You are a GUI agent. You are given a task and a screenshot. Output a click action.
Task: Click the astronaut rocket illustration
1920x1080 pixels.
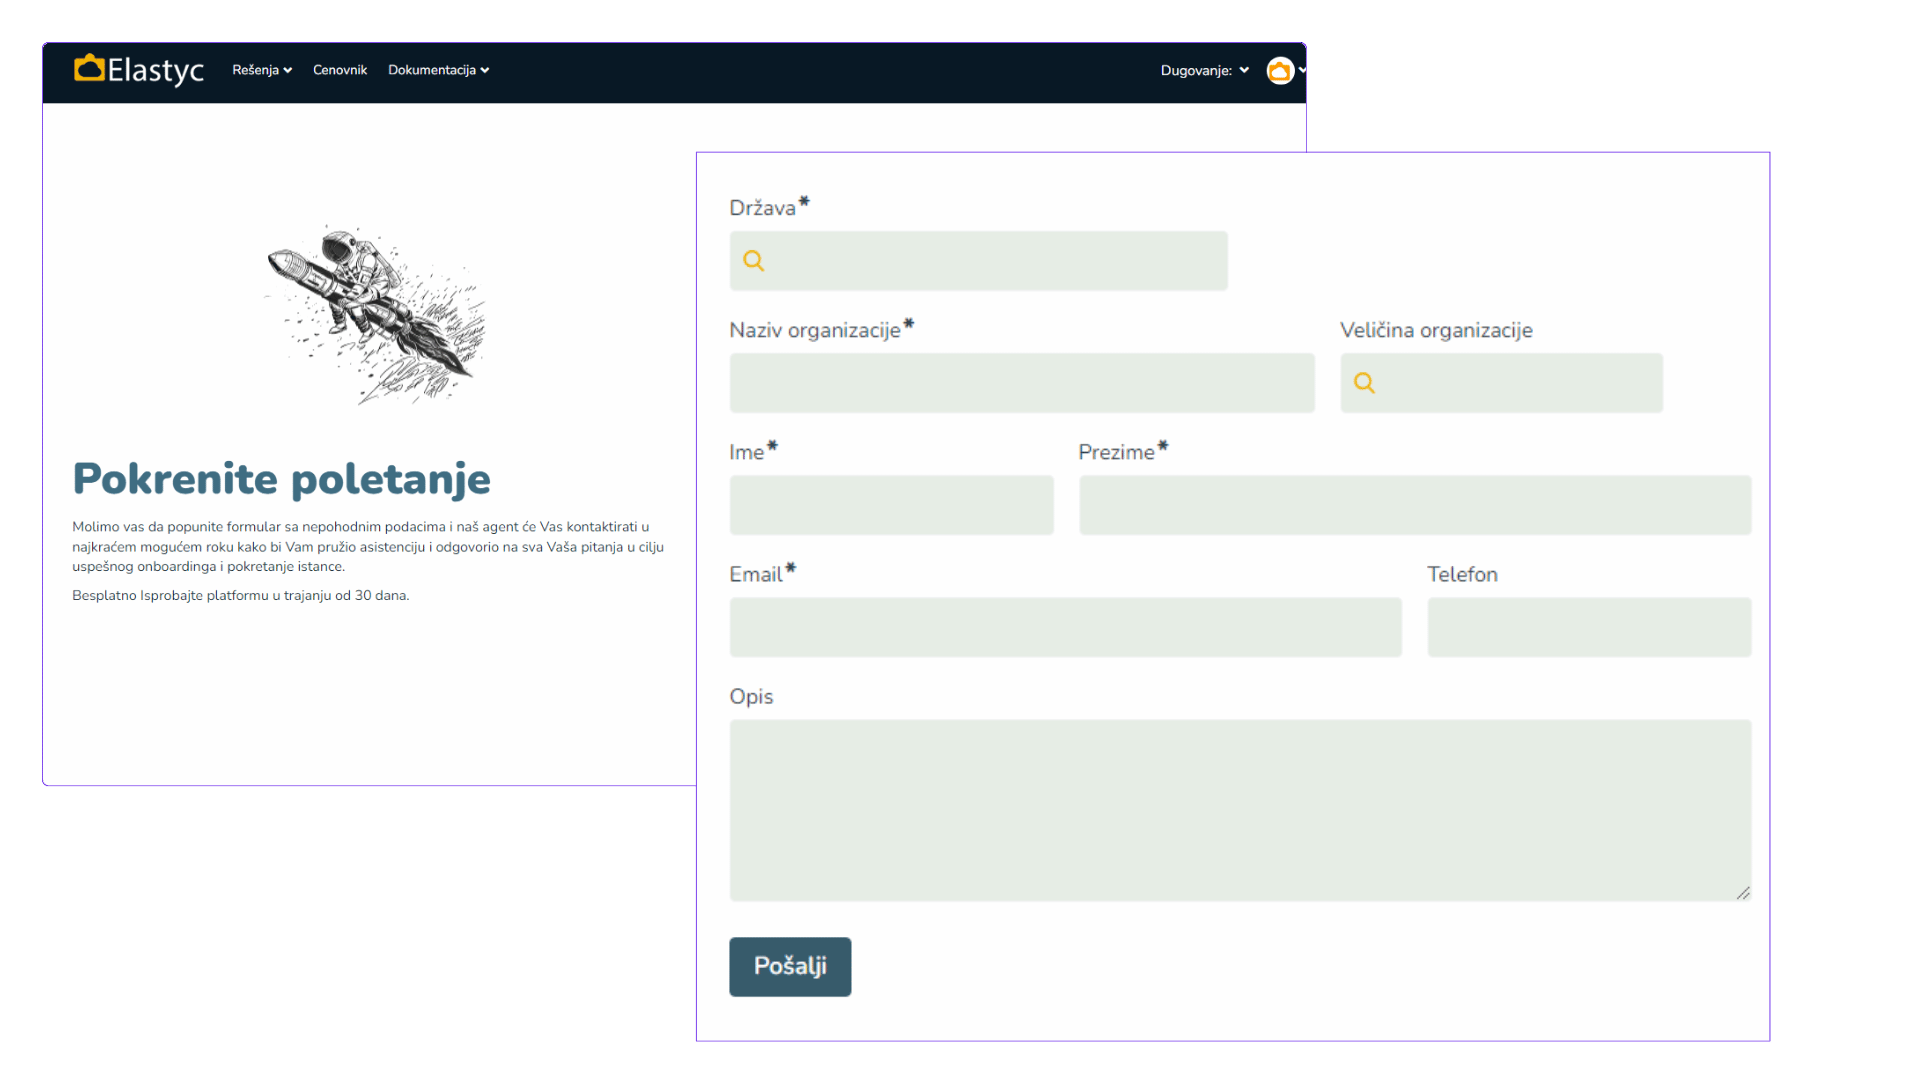[x=376, y=315]
